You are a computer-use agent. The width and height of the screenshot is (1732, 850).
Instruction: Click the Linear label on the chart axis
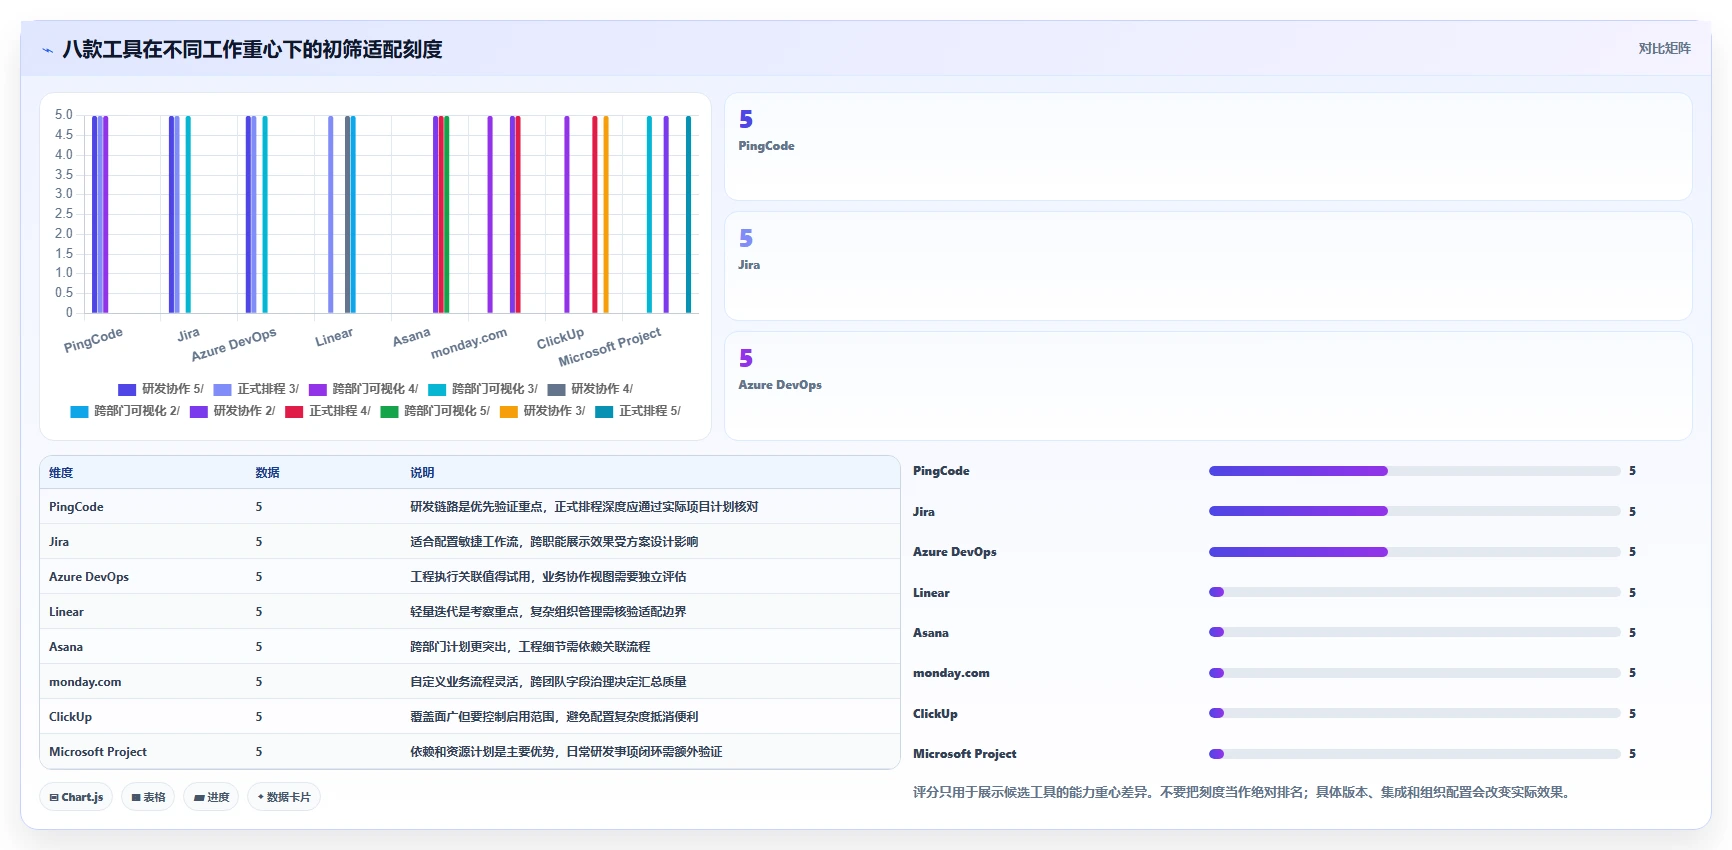[334, 337]
